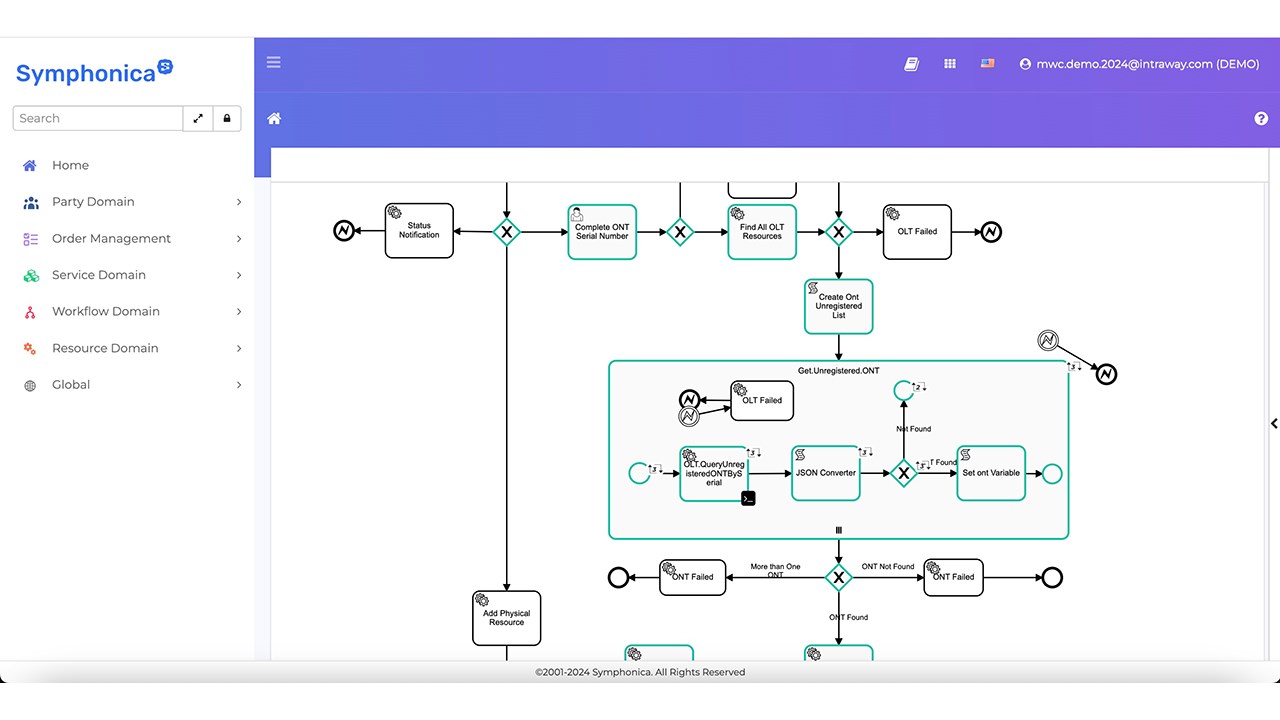Click the script terminal marker on OLT.Query task
1280x720 pixels.
(x=748, y=498)
